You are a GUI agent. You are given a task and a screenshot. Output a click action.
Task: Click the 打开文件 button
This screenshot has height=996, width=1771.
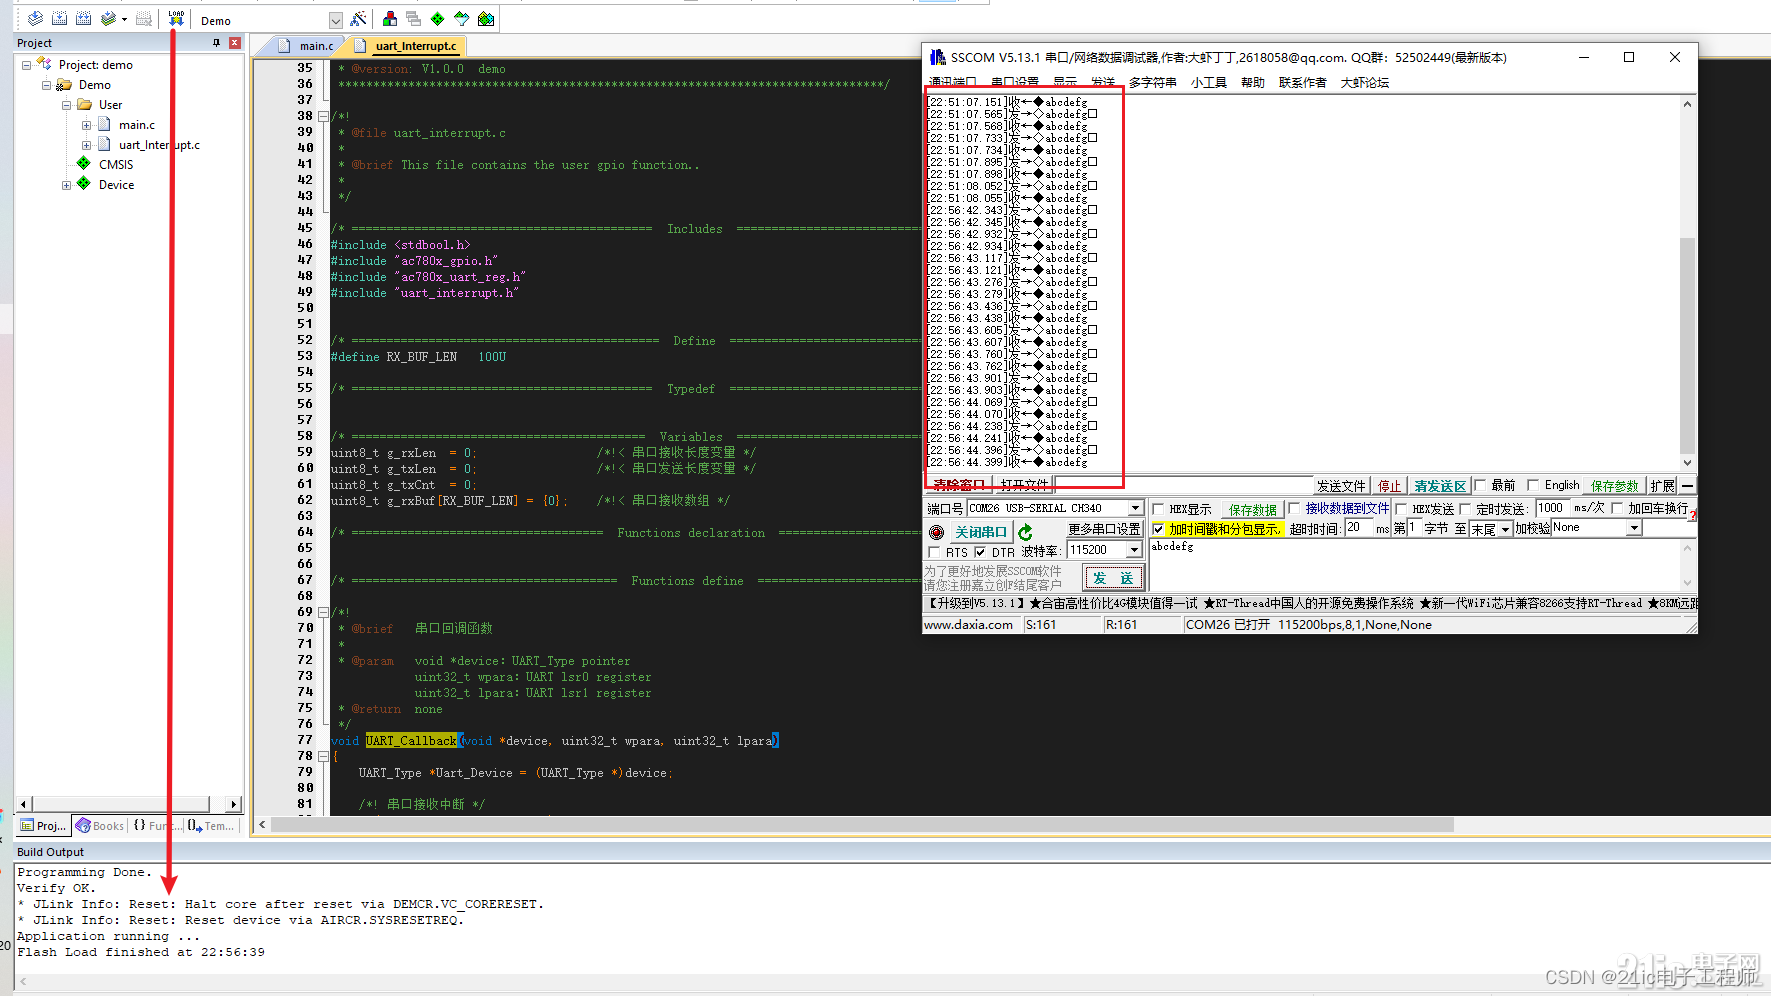1025,485
